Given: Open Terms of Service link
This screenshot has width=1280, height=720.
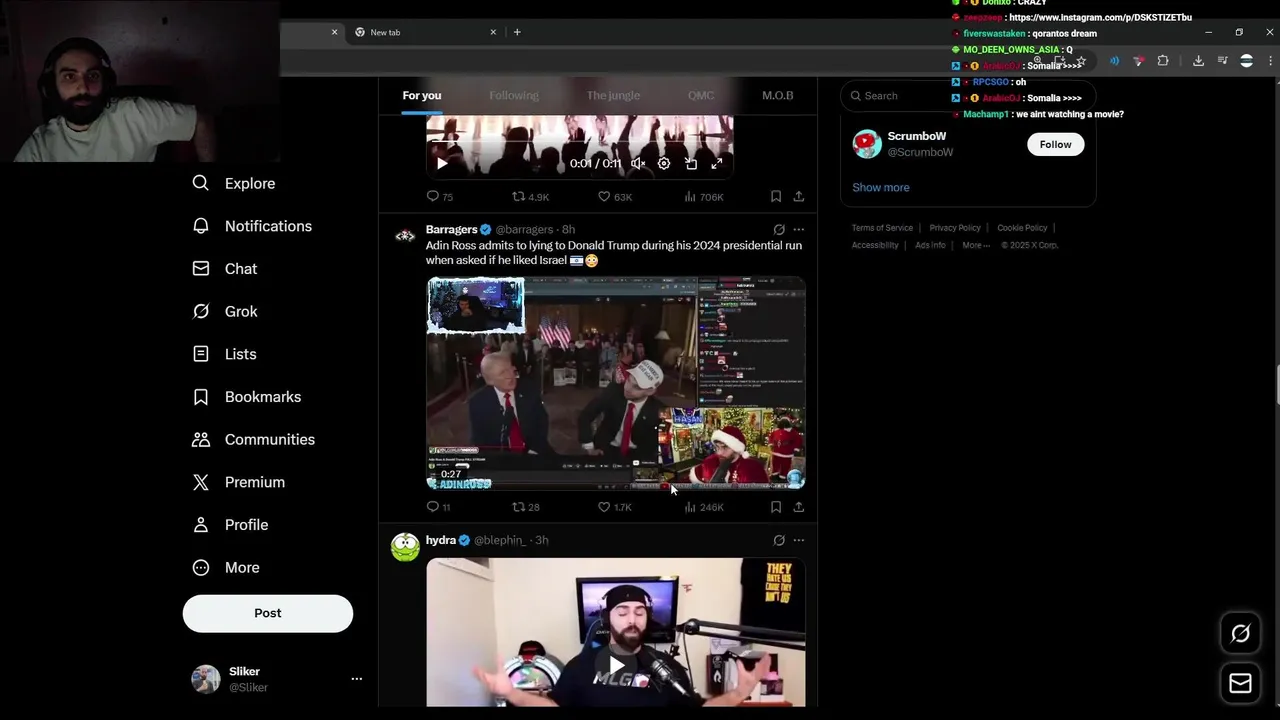Looking at the screenshot, I should 882,228.
